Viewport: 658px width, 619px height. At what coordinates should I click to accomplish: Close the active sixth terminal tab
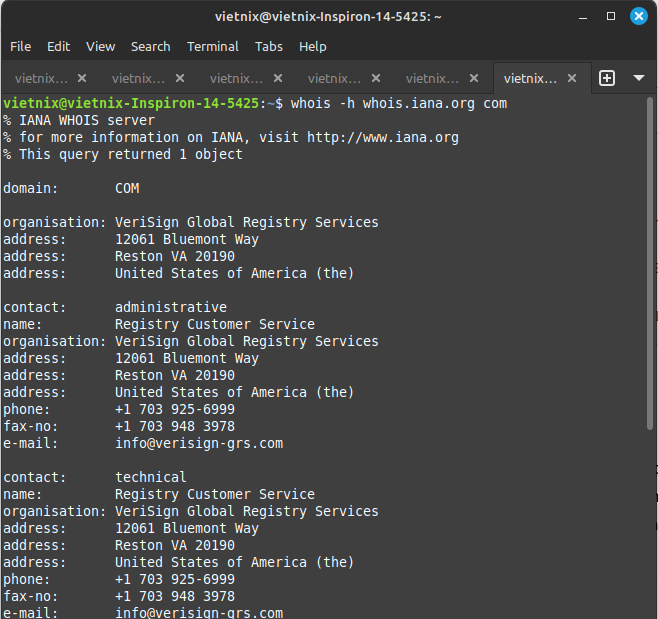(x=572, y=78)
